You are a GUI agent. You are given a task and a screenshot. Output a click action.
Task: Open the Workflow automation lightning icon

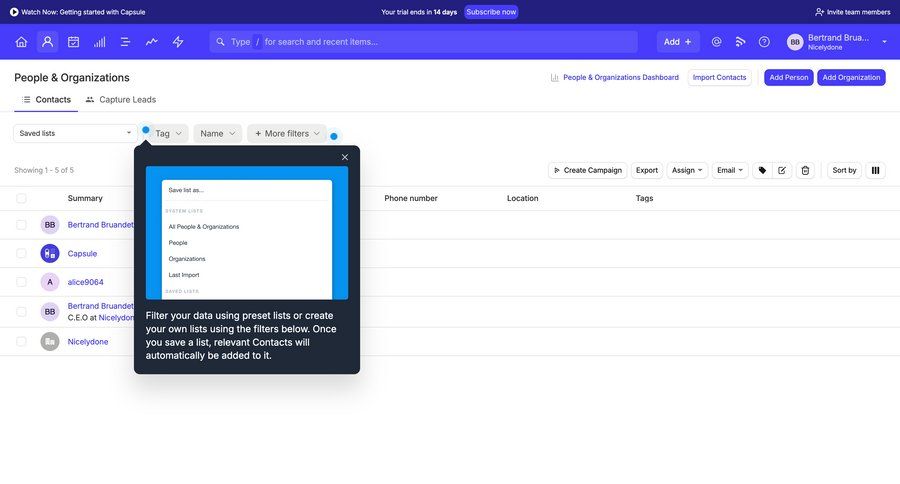[178, 42]
